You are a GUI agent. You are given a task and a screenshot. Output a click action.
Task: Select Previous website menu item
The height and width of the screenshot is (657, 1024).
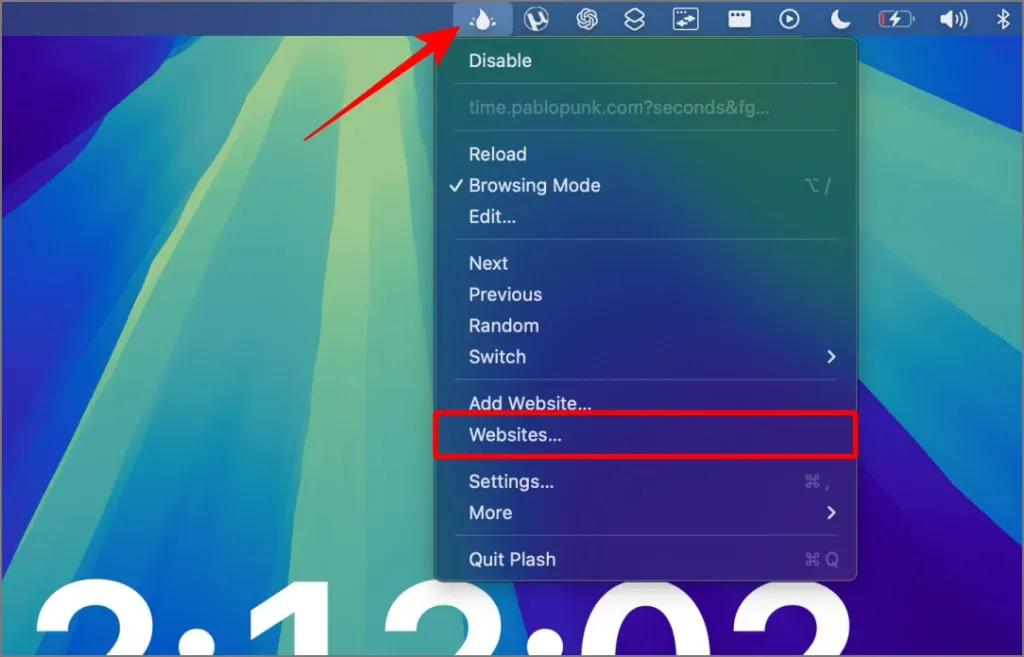click(646, 295)
